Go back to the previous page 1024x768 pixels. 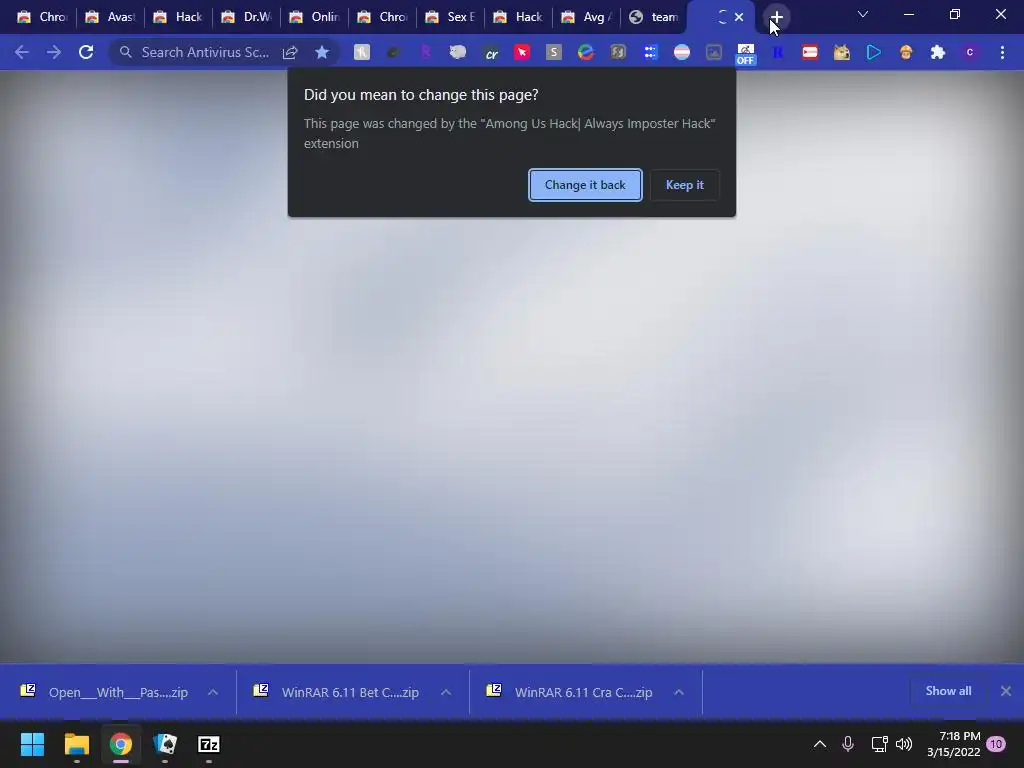(x=22, y=52)
